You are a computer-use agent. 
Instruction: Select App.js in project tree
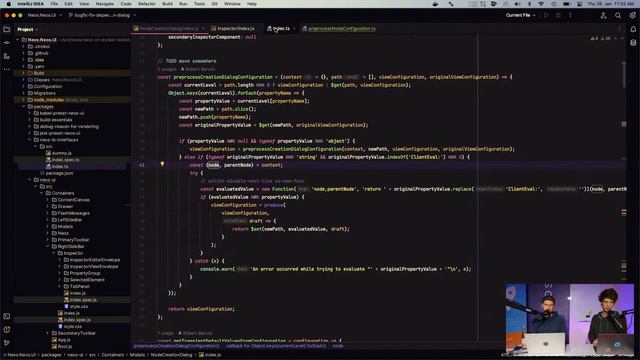[x=64, y=340]
